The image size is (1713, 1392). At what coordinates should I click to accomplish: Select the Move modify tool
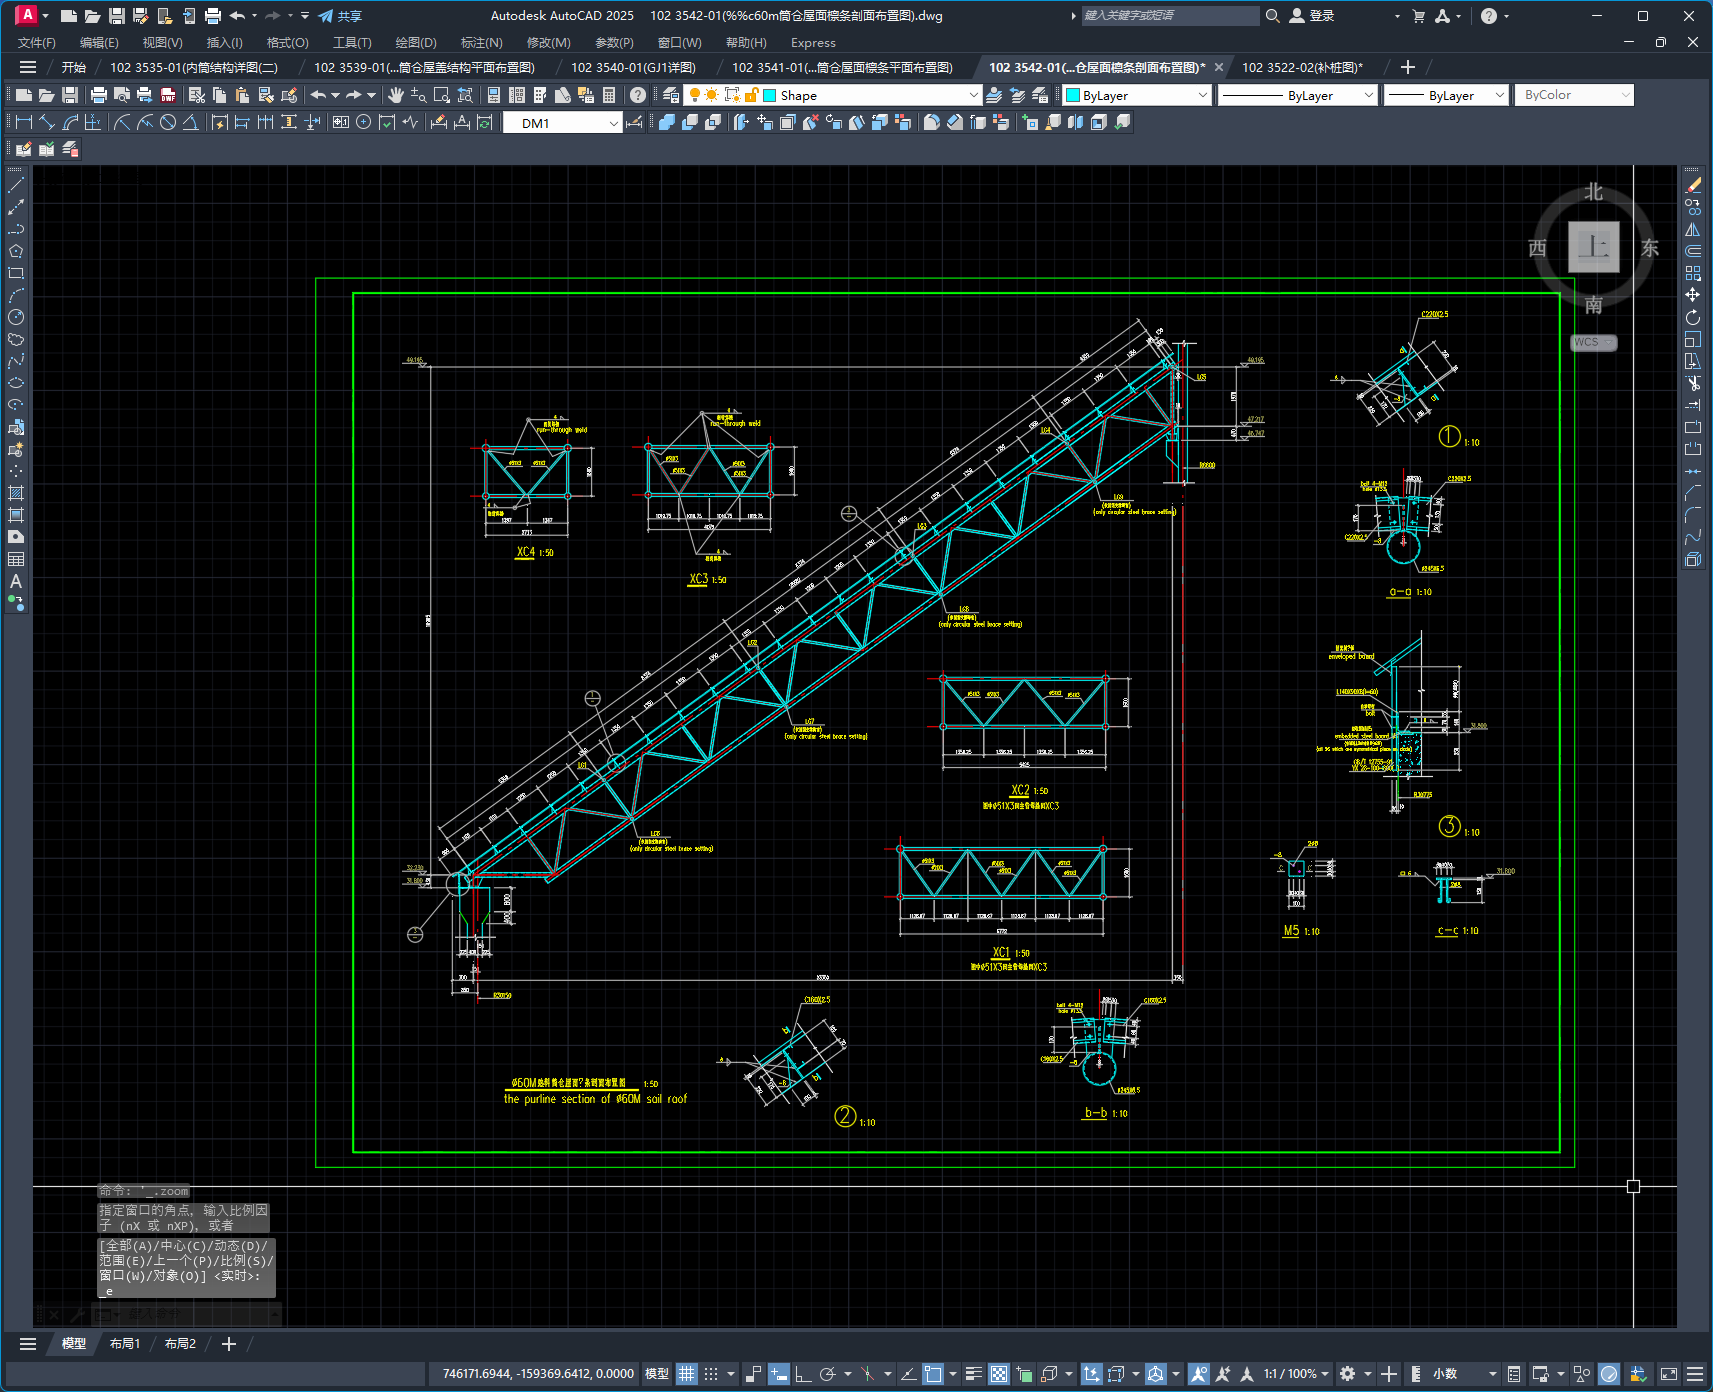click(x=1692, y=295)
